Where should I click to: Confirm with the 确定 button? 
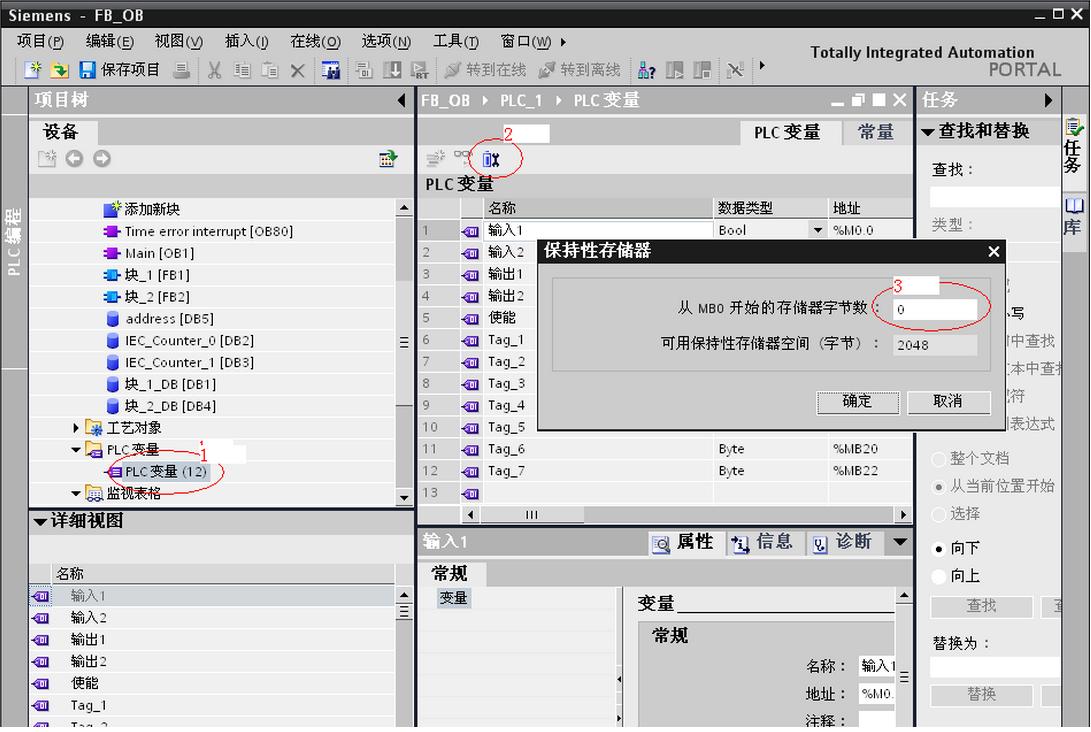[x=857, y=401]
